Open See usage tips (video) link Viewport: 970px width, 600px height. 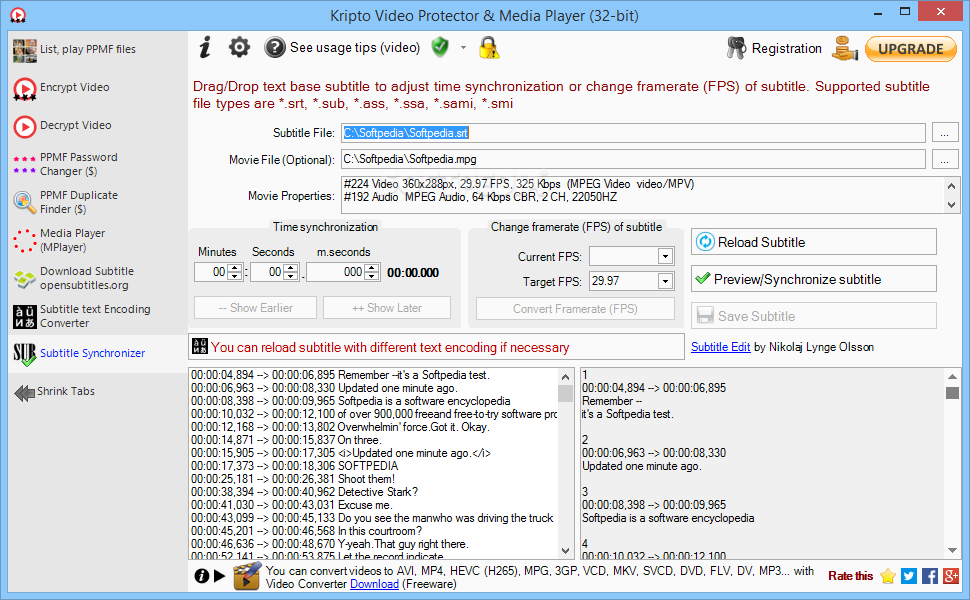coord(355,48)
